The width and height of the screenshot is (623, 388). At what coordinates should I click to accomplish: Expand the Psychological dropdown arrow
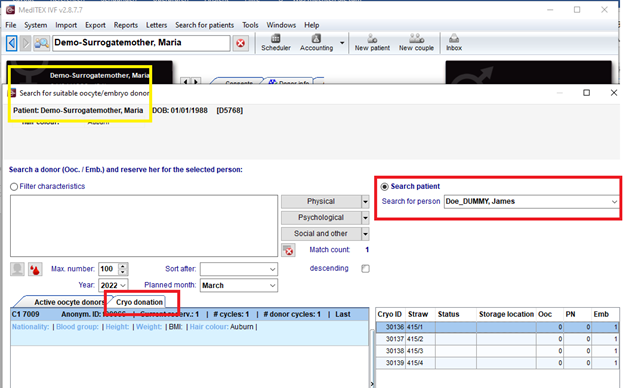[365, 218]
